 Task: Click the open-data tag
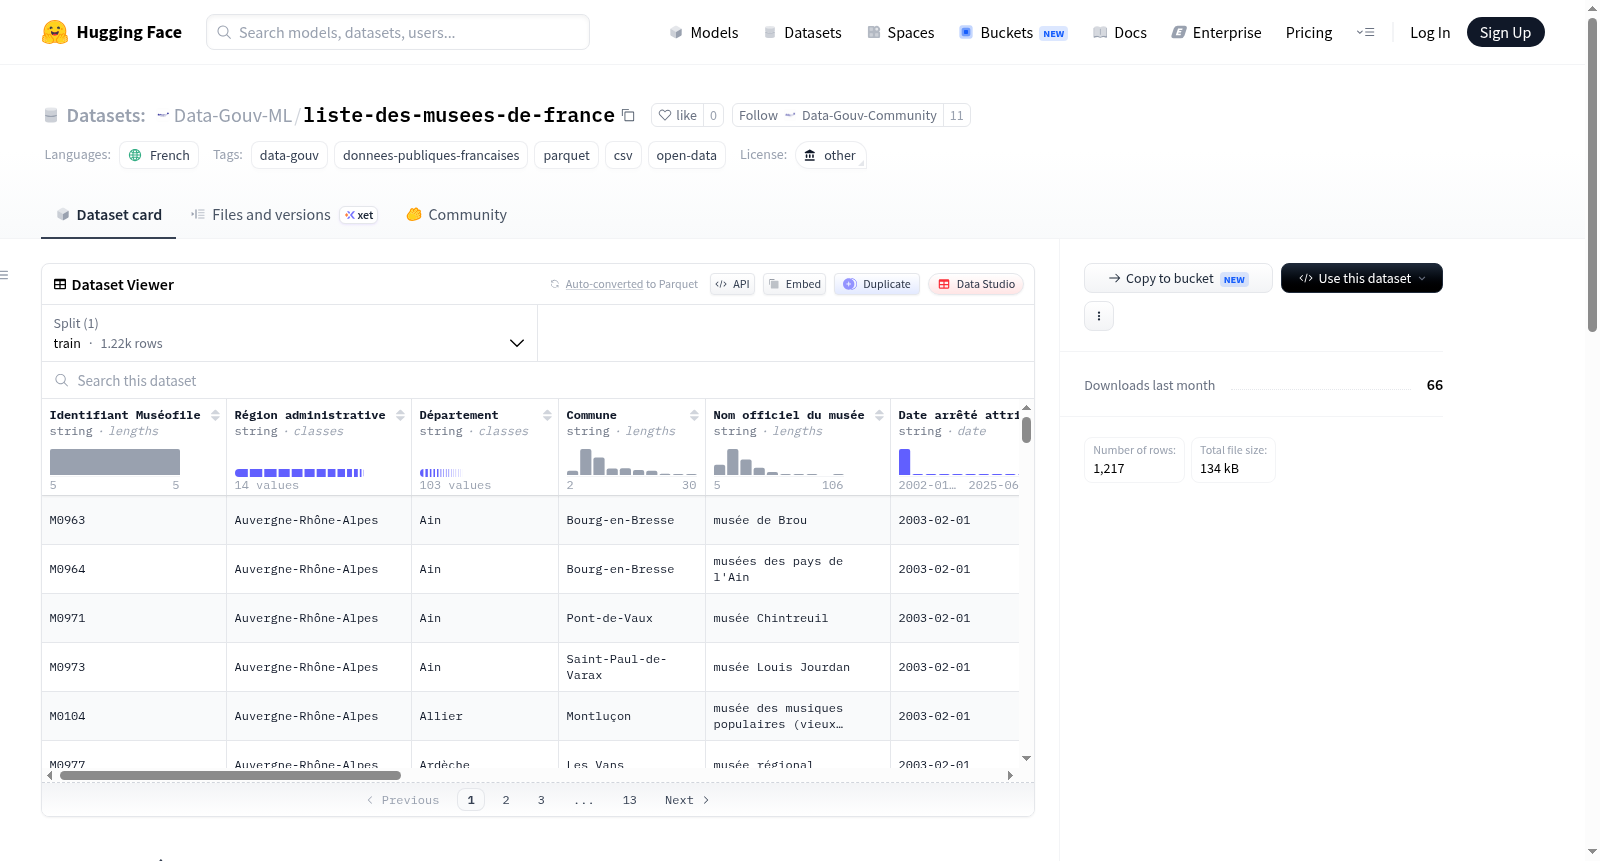[686, 155]
